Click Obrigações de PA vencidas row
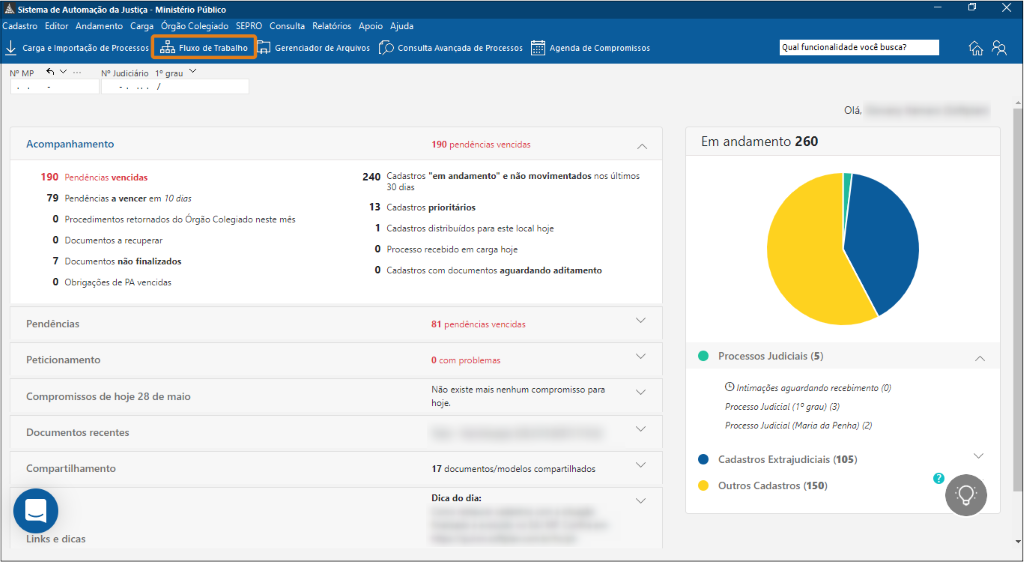Image resolution: width=1024 pixels, height=562 pixels. (x=112, y=282)
